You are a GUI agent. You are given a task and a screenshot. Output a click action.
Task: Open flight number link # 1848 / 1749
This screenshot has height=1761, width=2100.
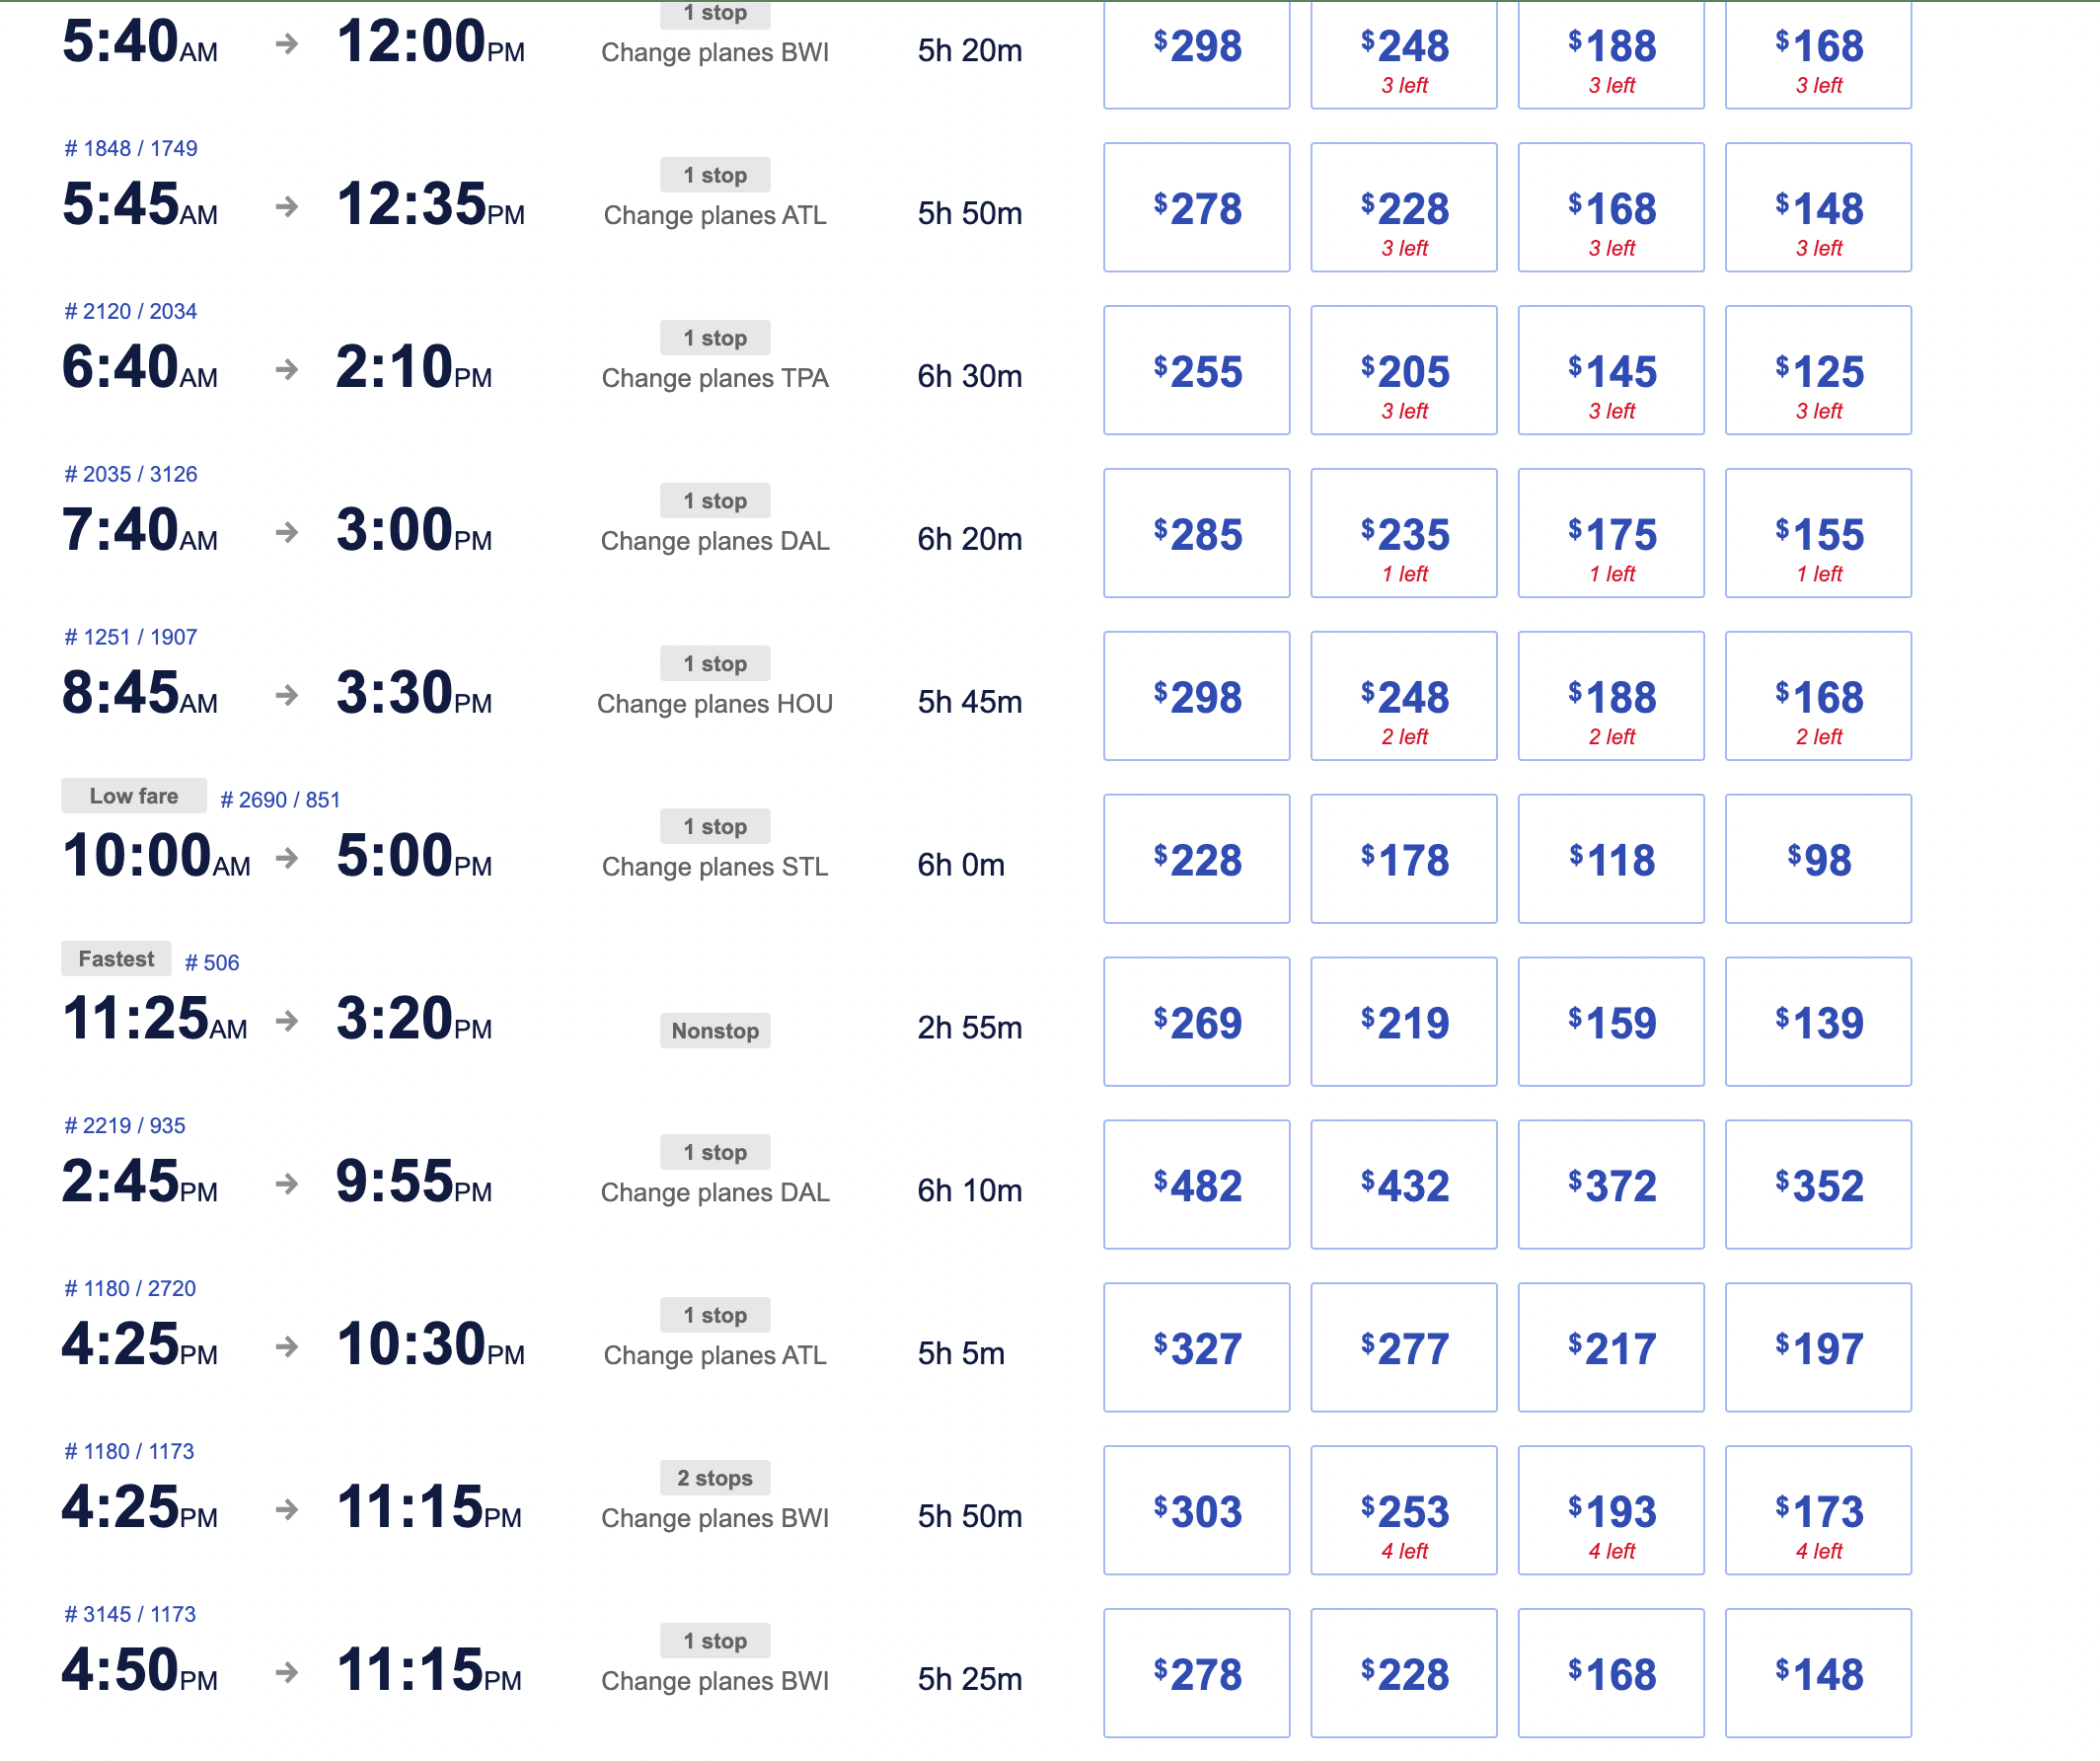[x=130, y=149]
